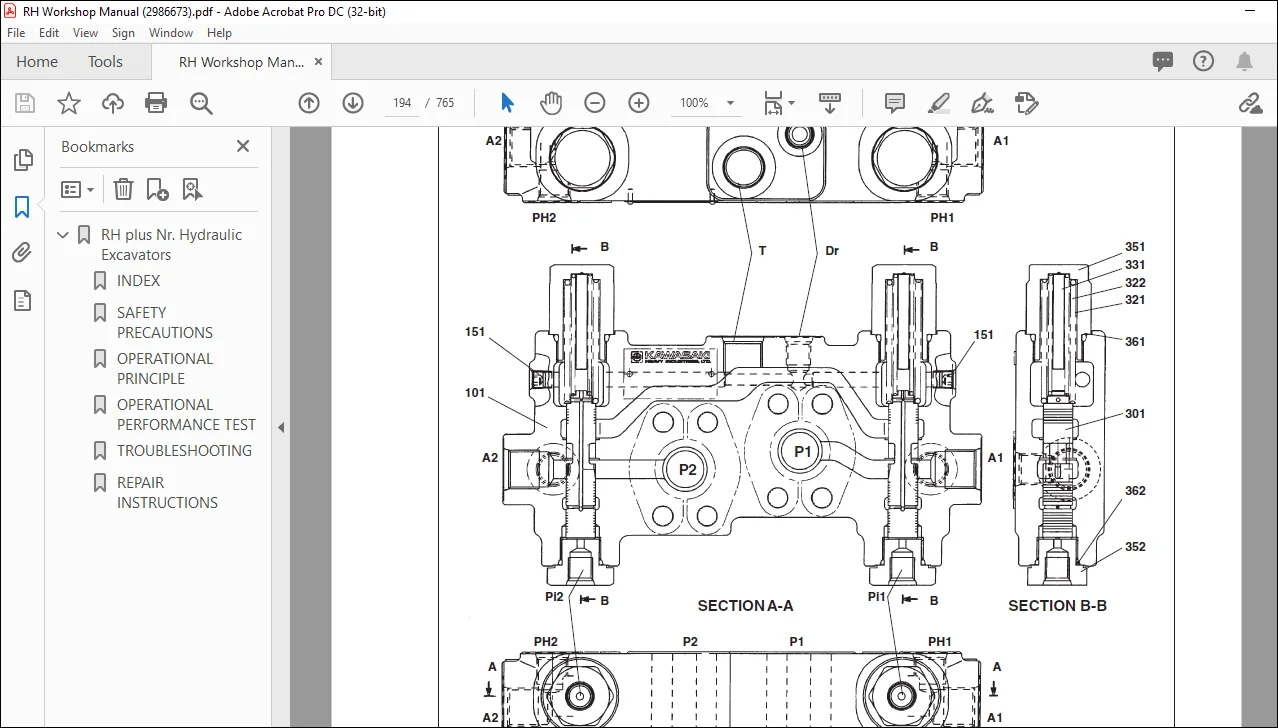The width and height of the screenshot is (1278, 728).
Task: Open the TROUBLESHOOTING bookmark
Action: 184,451
